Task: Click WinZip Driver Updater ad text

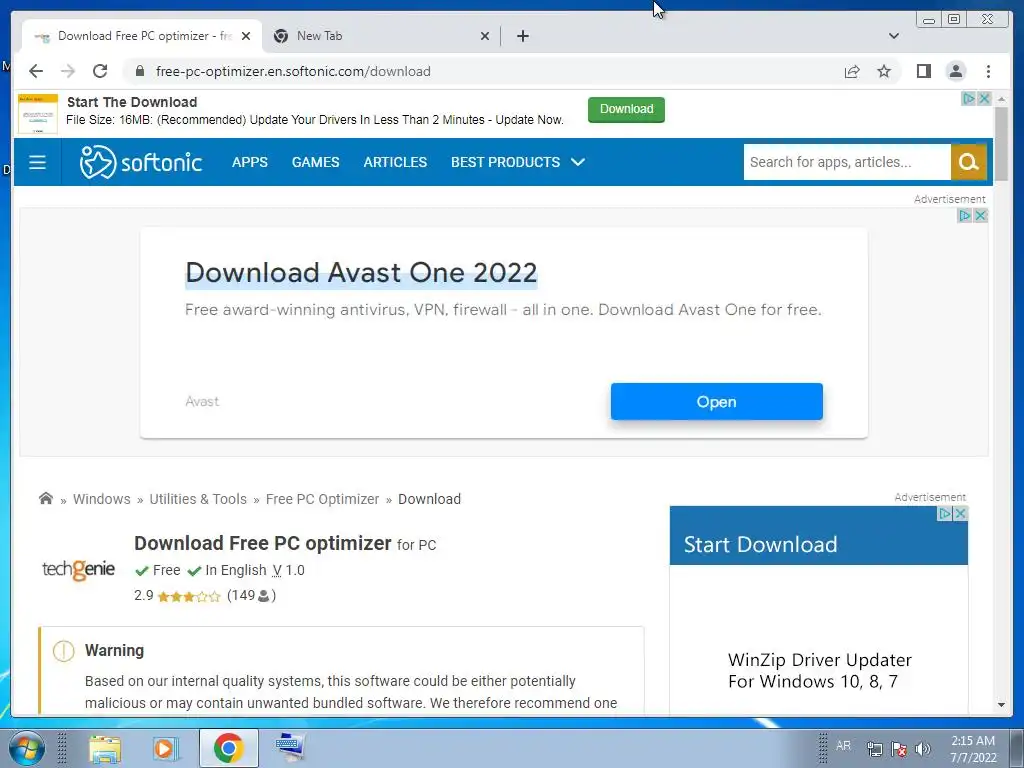Action: [x=820, y=671]
